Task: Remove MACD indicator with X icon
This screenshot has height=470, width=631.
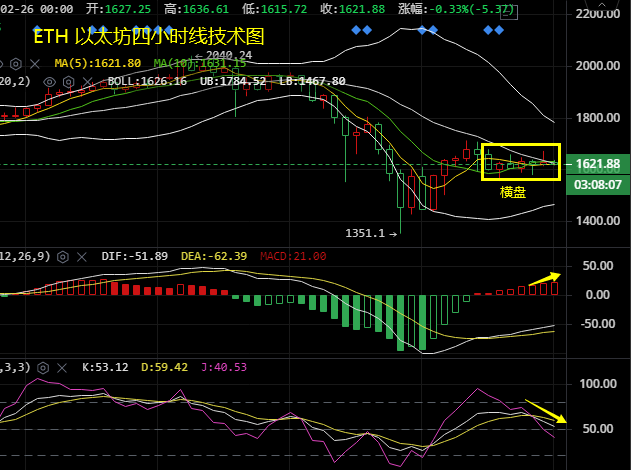Action: (84, 256)
